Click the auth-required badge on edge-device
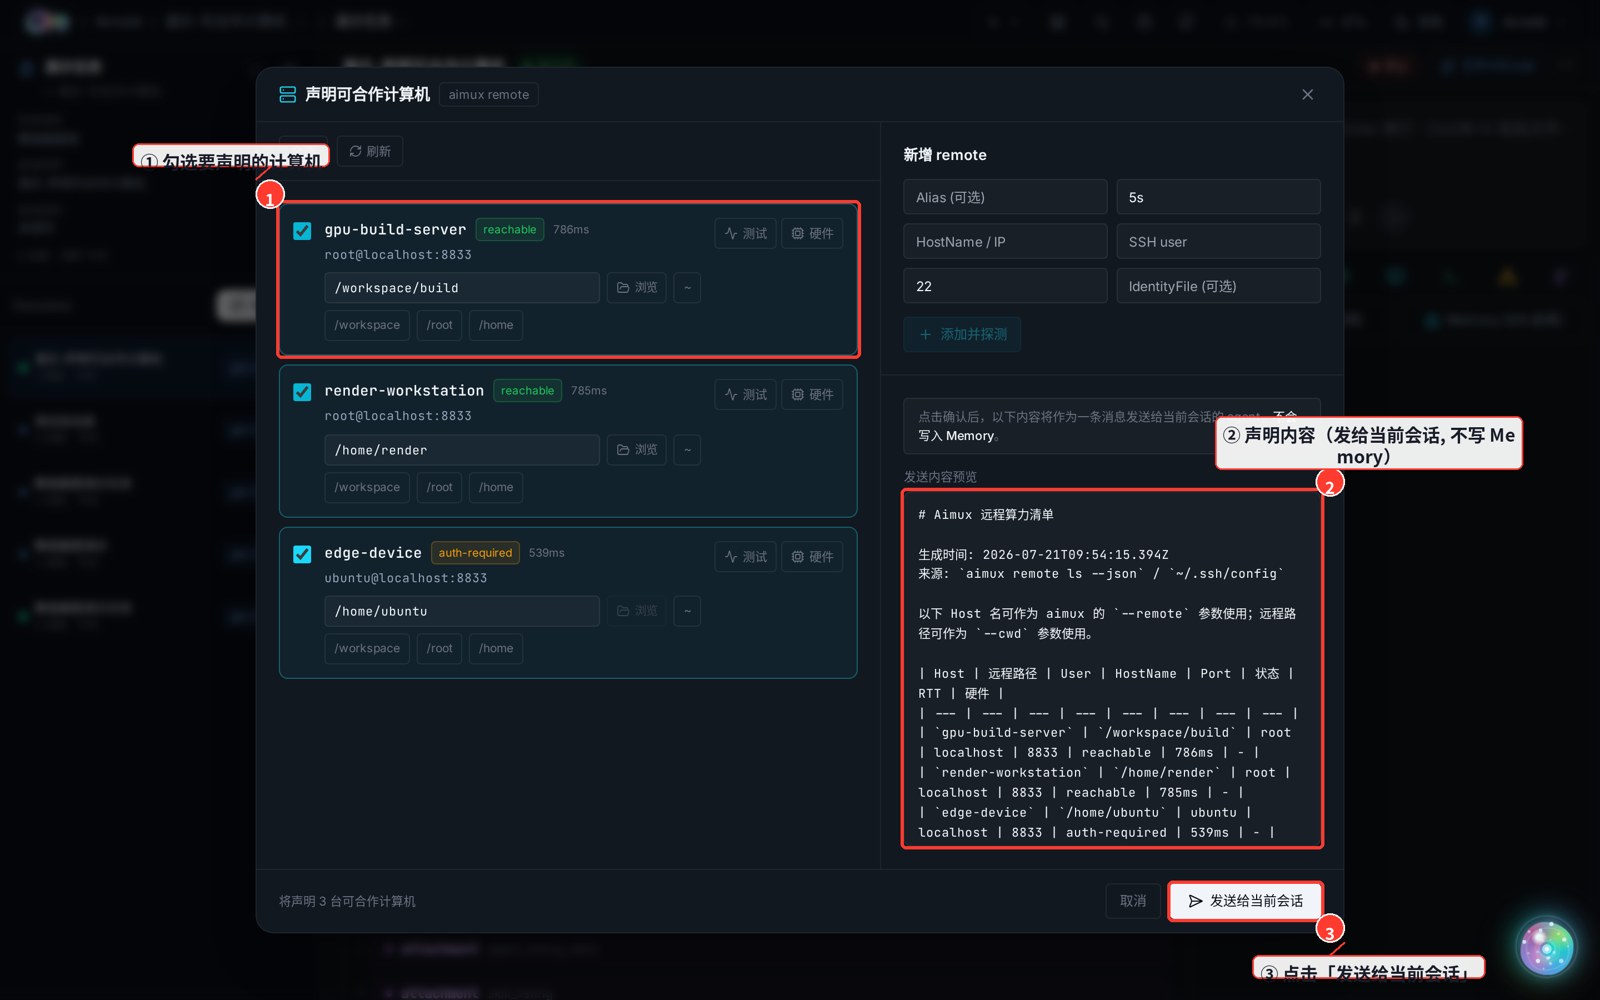This screenshot has height=1000, width=1600. click(x=475, y=553)
